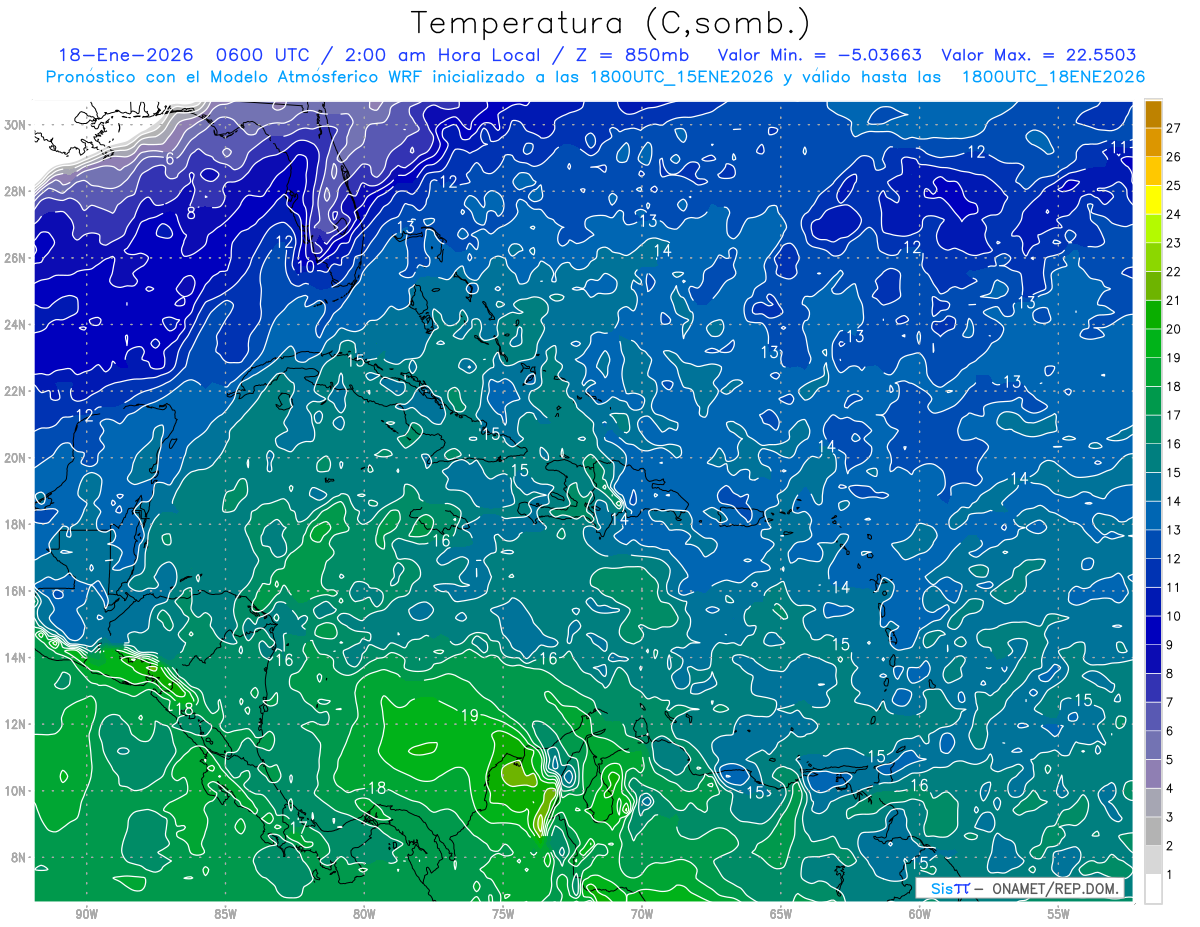Viewport: 1200px width, 927px height.
Task: Click the "19" contour label on the map
Action: pos(470,715)
